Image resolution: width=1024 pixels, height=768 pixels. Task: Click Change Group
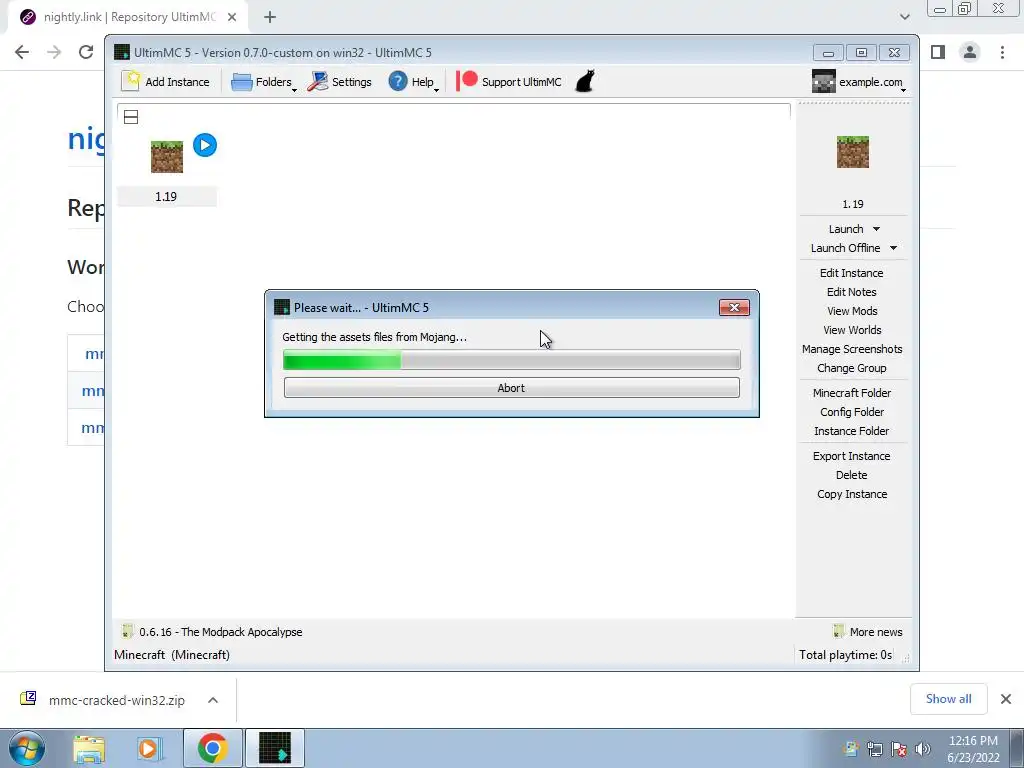[852, 368]
